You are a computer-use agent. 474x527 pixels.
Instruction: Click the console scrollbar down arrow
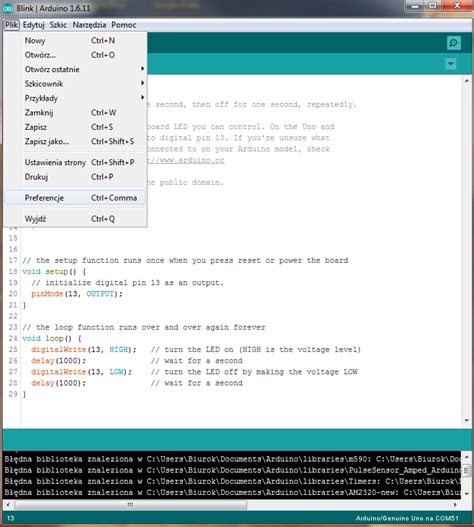[x=467, y=493]
